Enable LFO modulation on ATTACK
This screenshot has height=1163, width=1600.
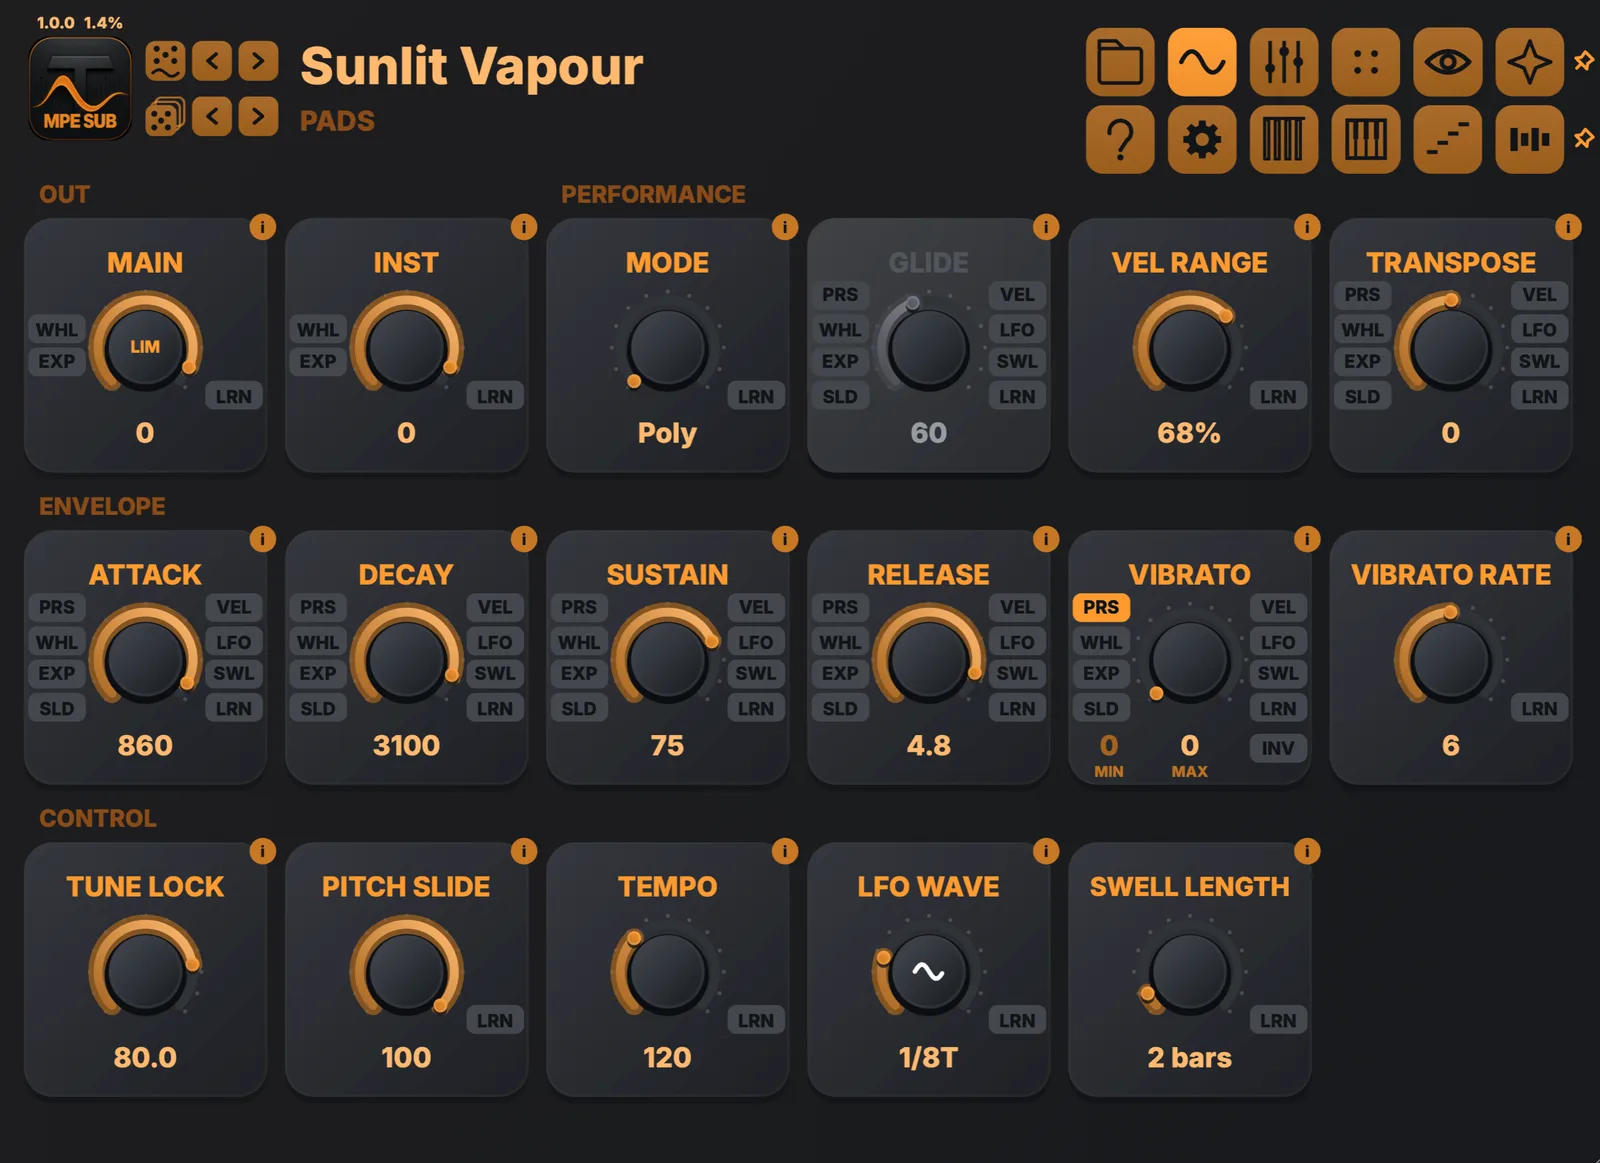coord(234,642)
